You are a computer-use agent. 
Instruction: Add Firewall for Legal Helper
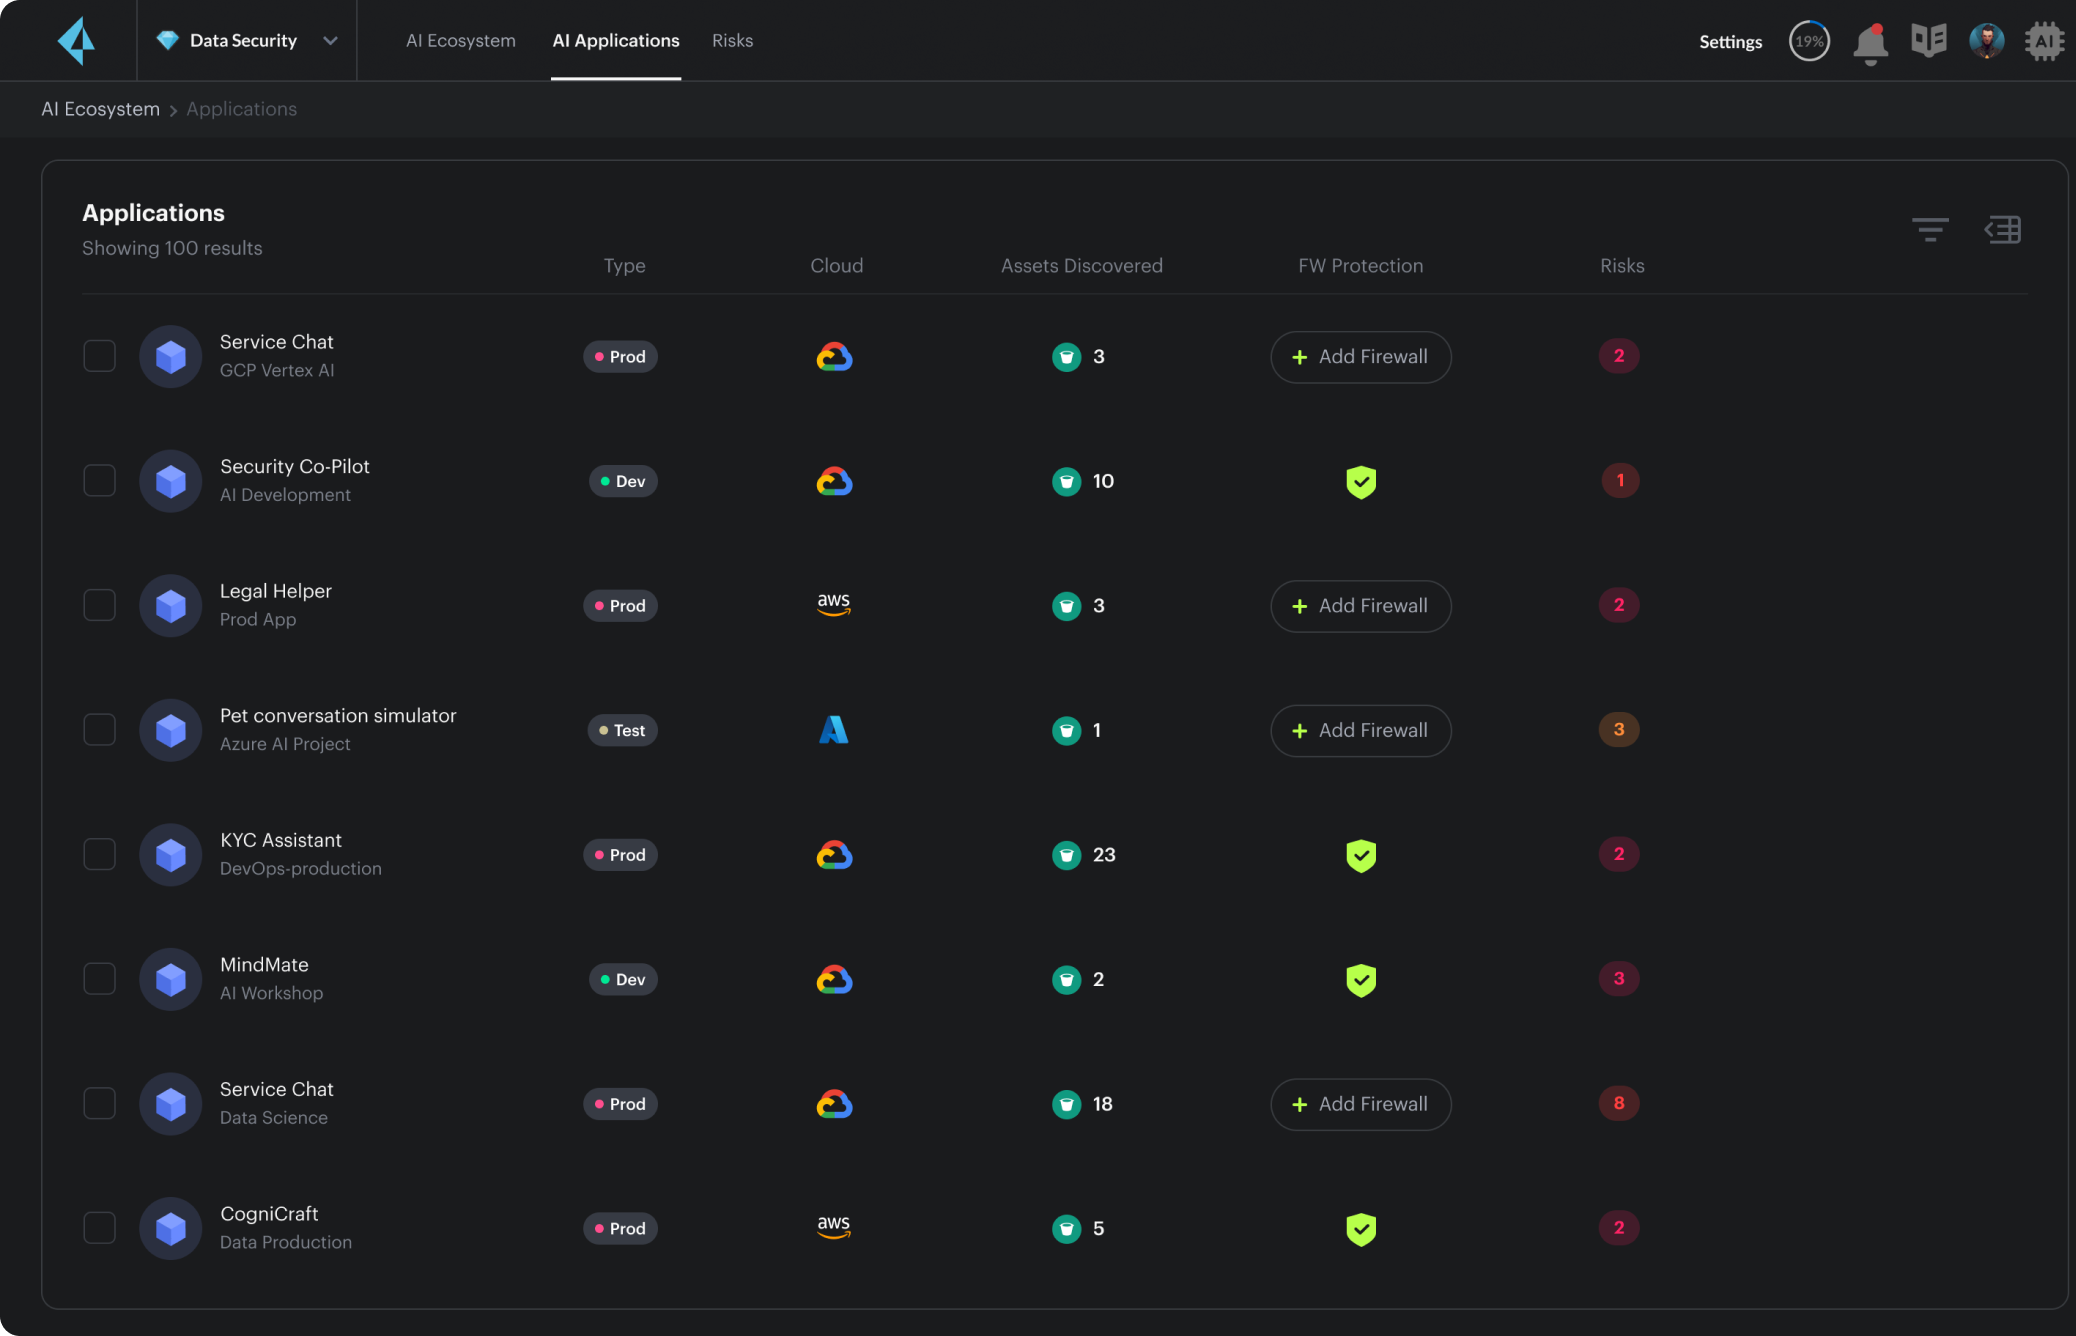click(x=1360, y=605)
